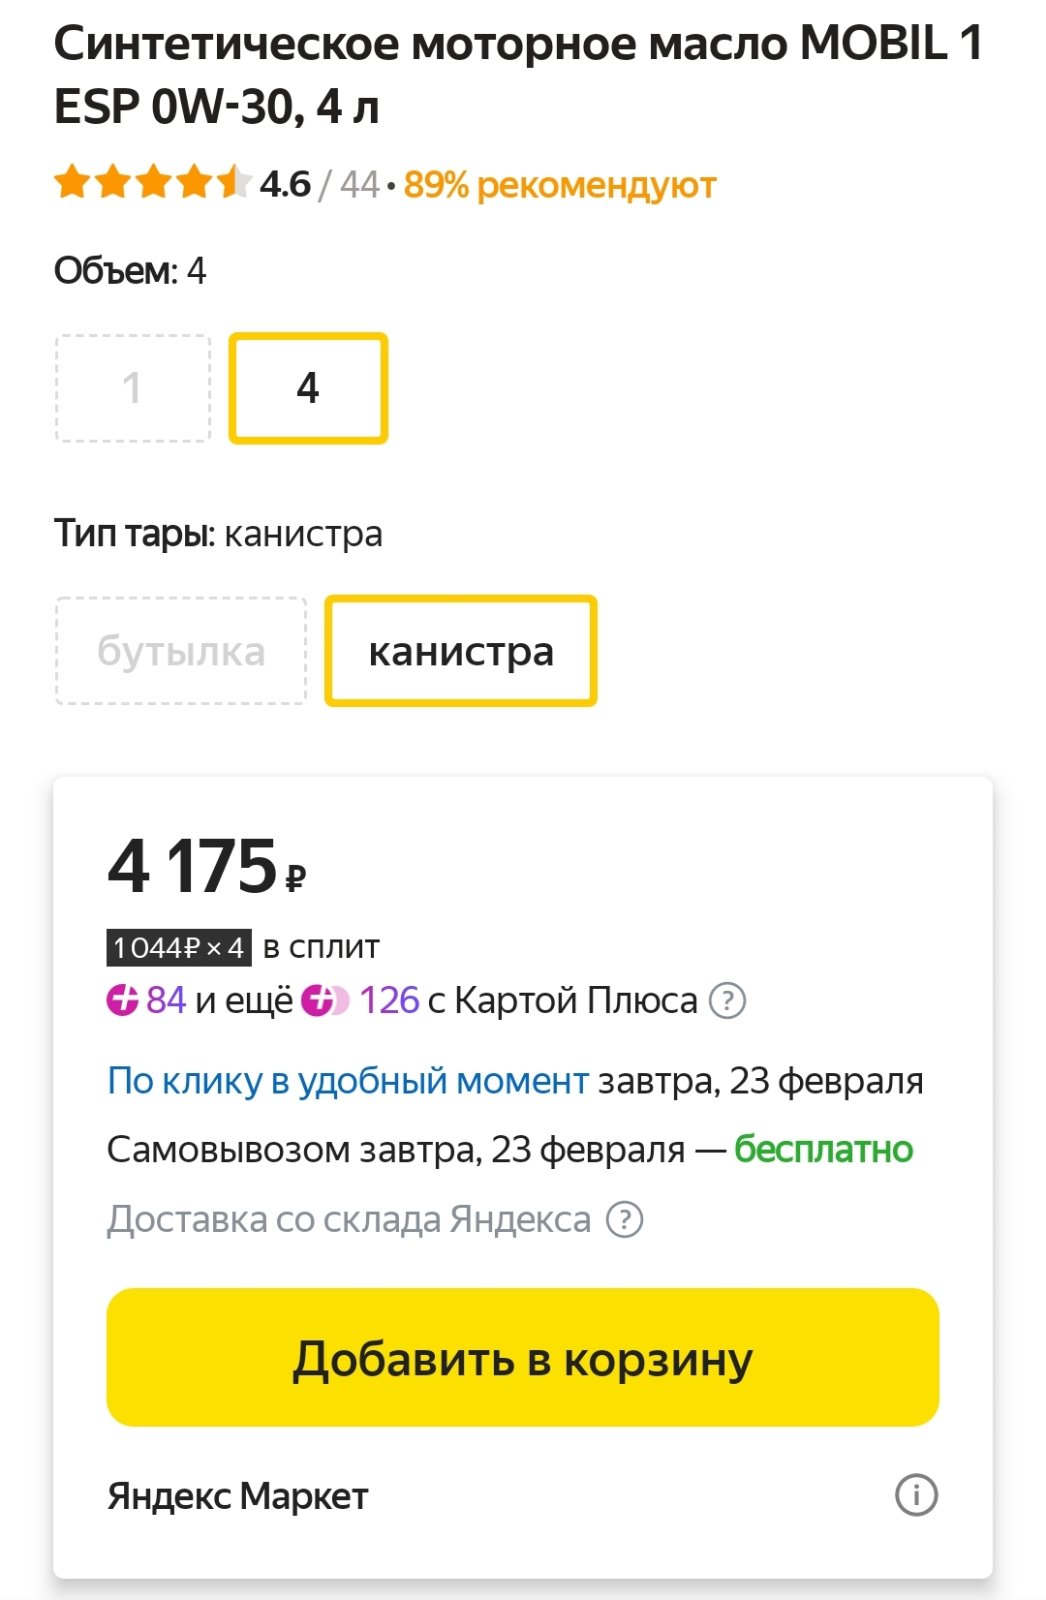
Task: Select volume option 1
Action: click(133, 388)
